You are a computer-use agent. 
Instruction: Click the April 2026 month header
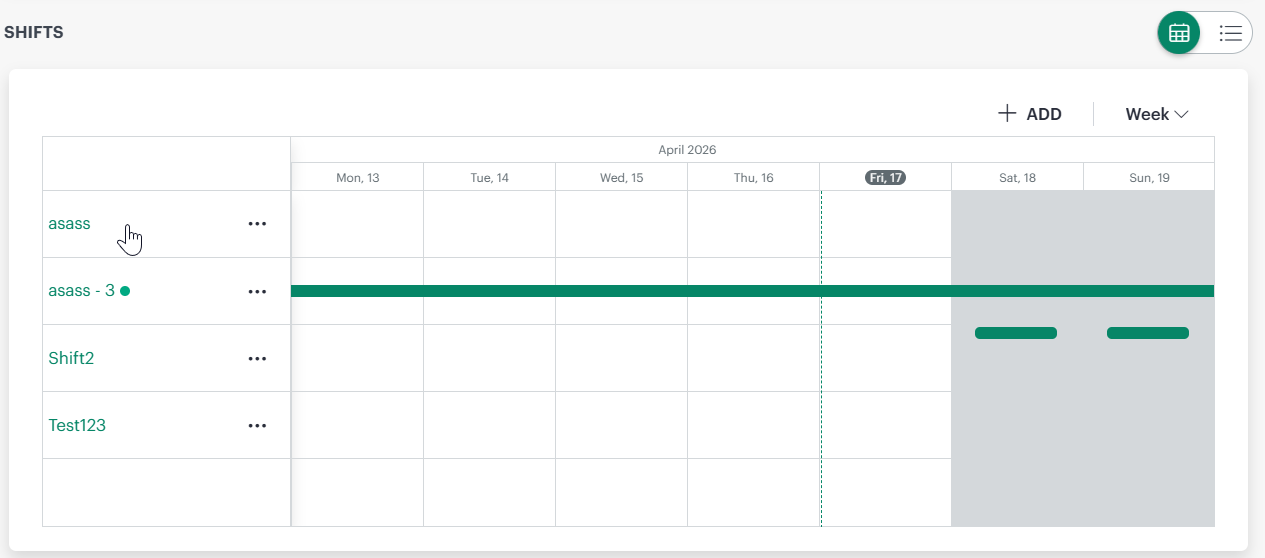[x=687, y=150]
